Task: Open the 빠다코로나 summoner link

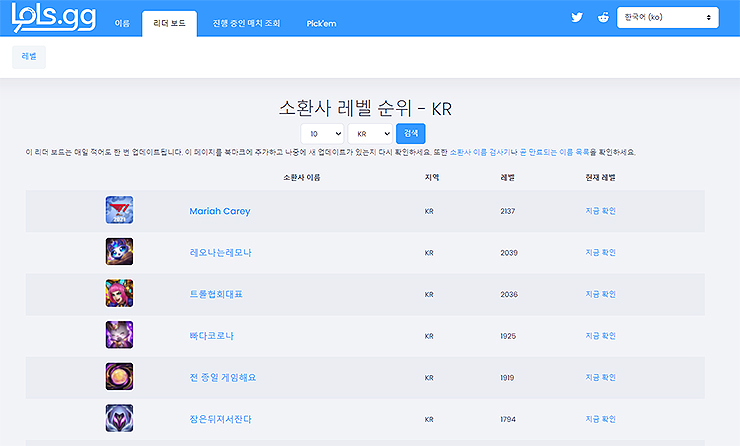Action: tap(211, 336)
